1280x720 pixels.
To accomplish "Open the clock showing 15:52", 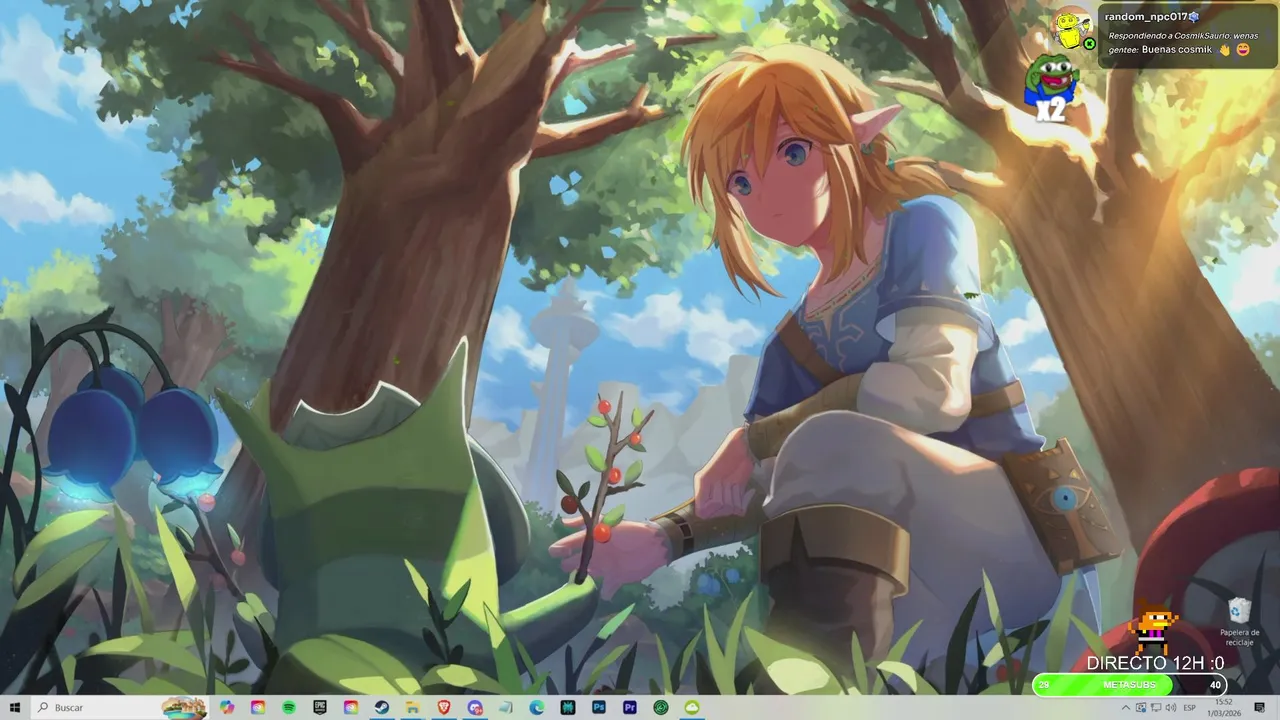I will 1223,707.
